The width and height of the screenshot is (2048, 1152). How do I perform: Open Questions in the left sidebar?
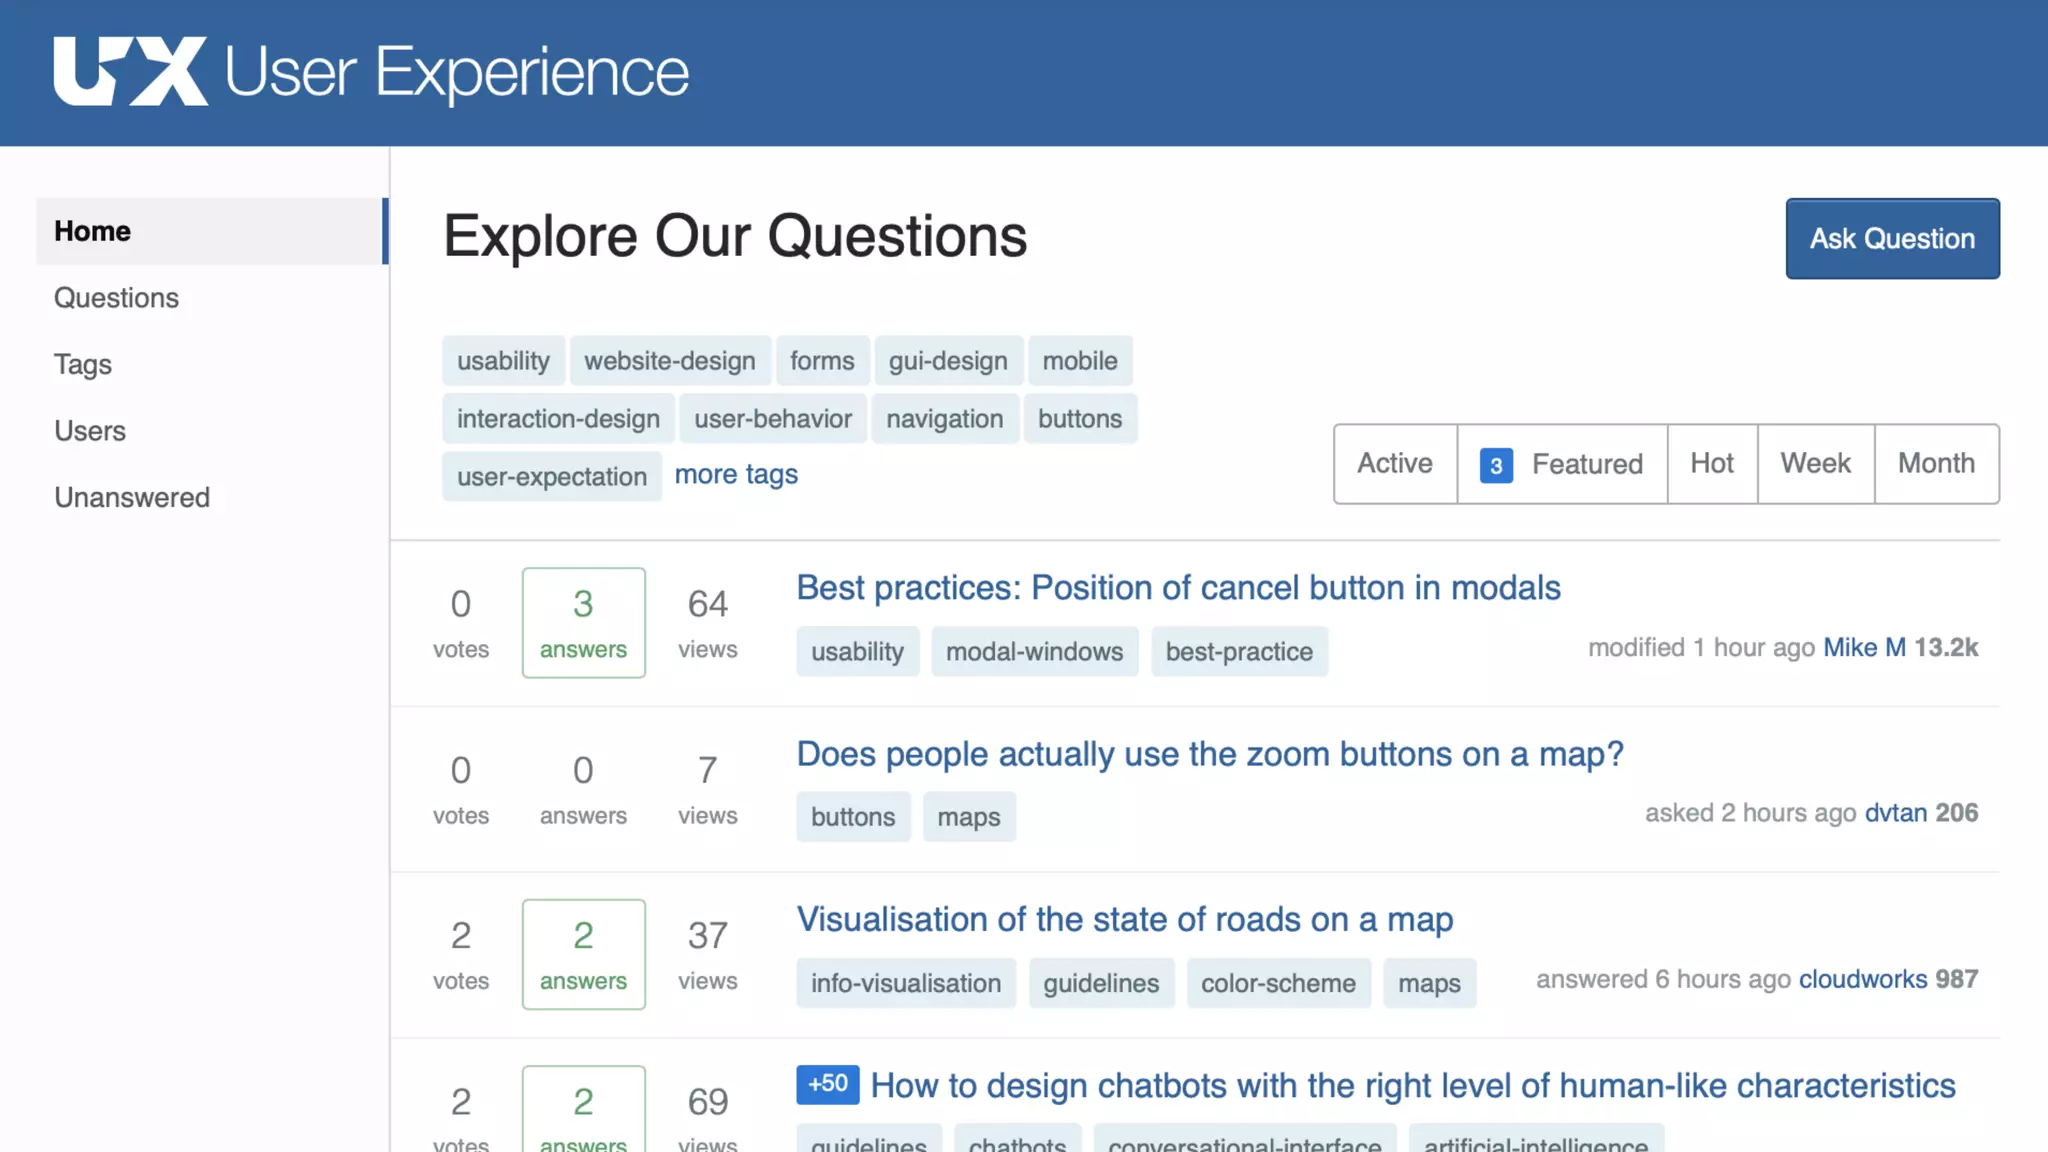[116, 298]
